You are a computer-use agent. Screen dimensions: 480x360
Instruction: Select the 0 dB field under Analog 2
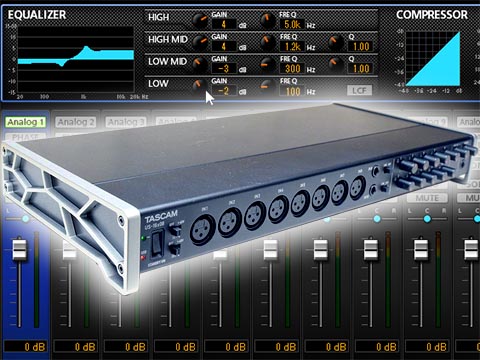[75, 347]
